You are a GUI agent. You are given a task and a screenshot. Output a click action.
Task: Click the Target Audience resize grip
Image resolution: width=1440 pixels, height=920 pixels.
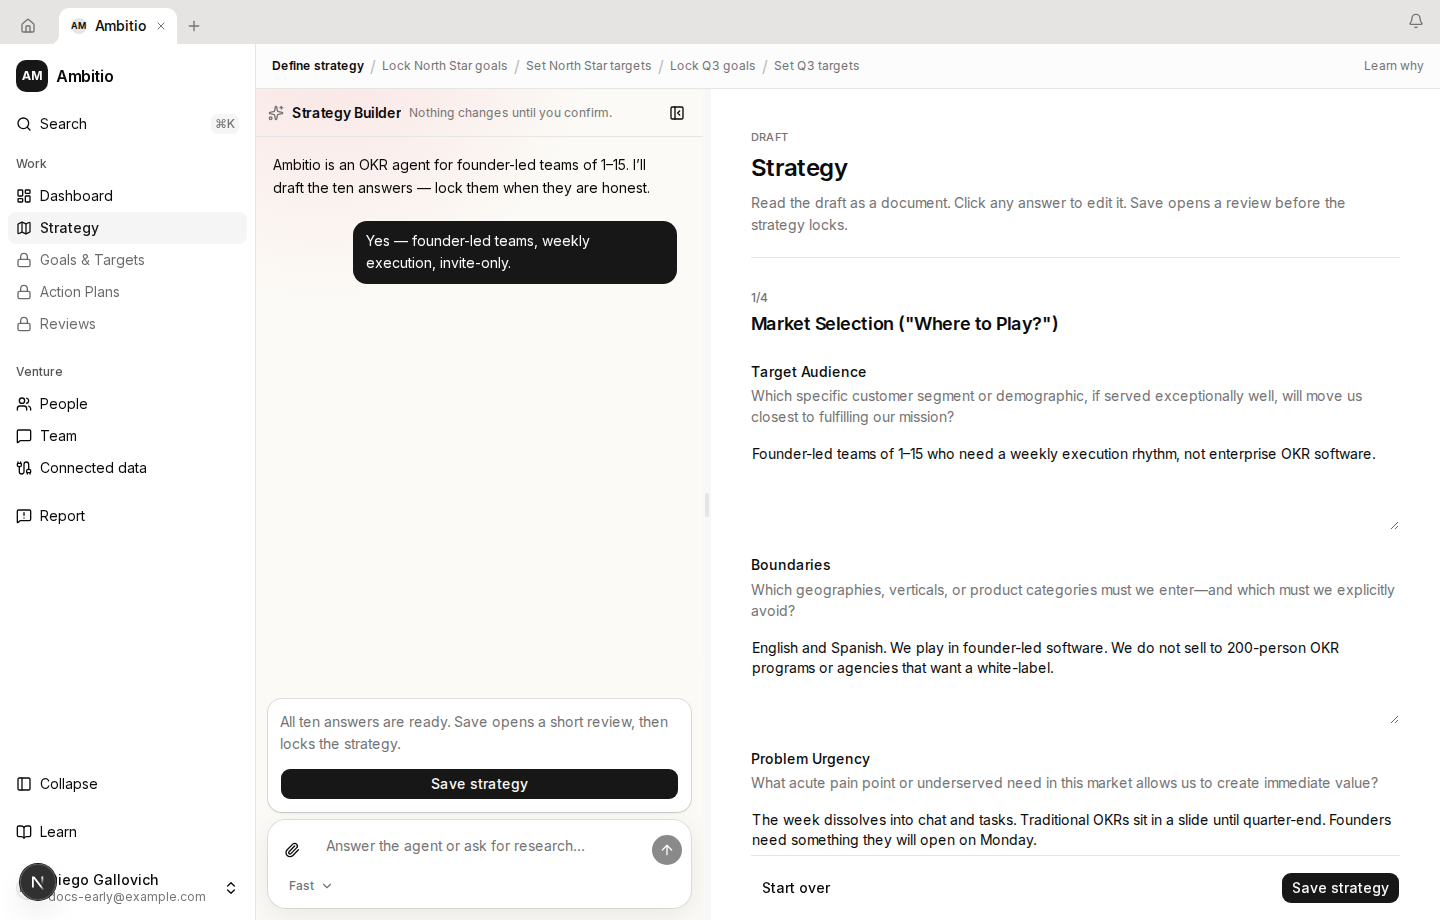(x=1394, y=524)
